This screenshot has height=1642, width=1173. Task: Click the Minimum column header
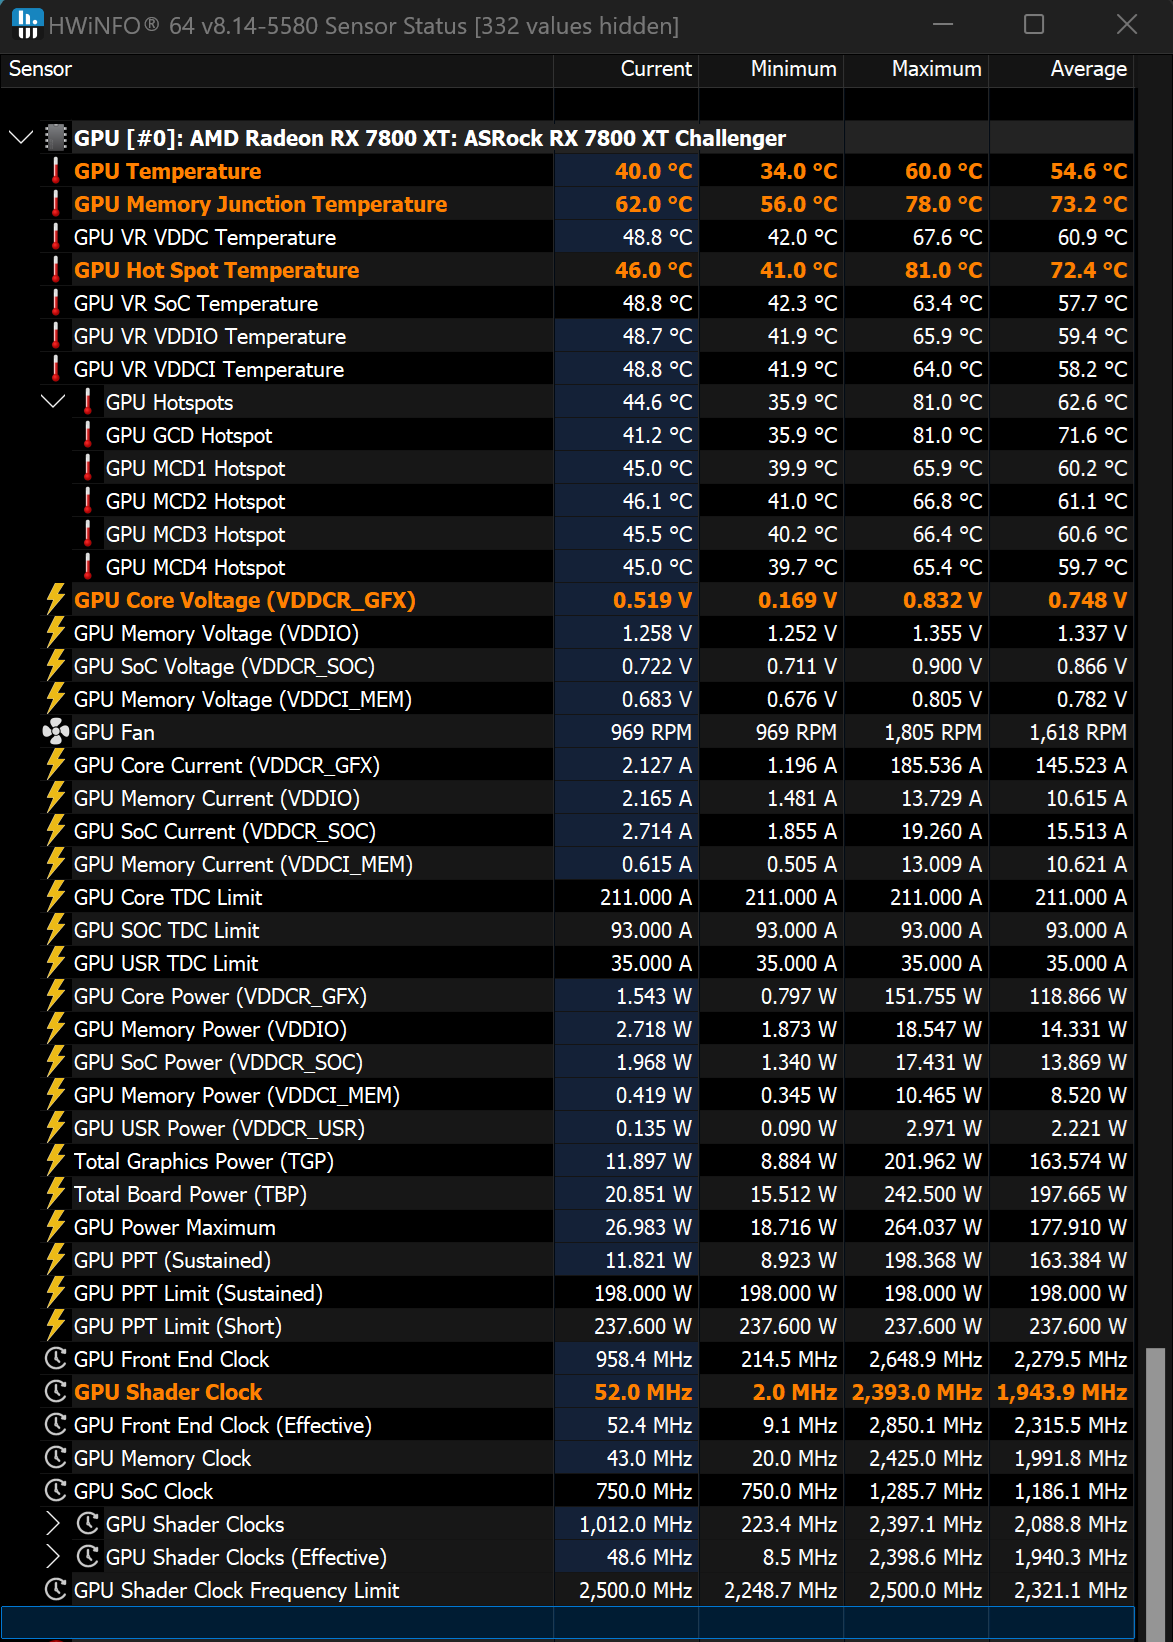[x=771, y=69]
